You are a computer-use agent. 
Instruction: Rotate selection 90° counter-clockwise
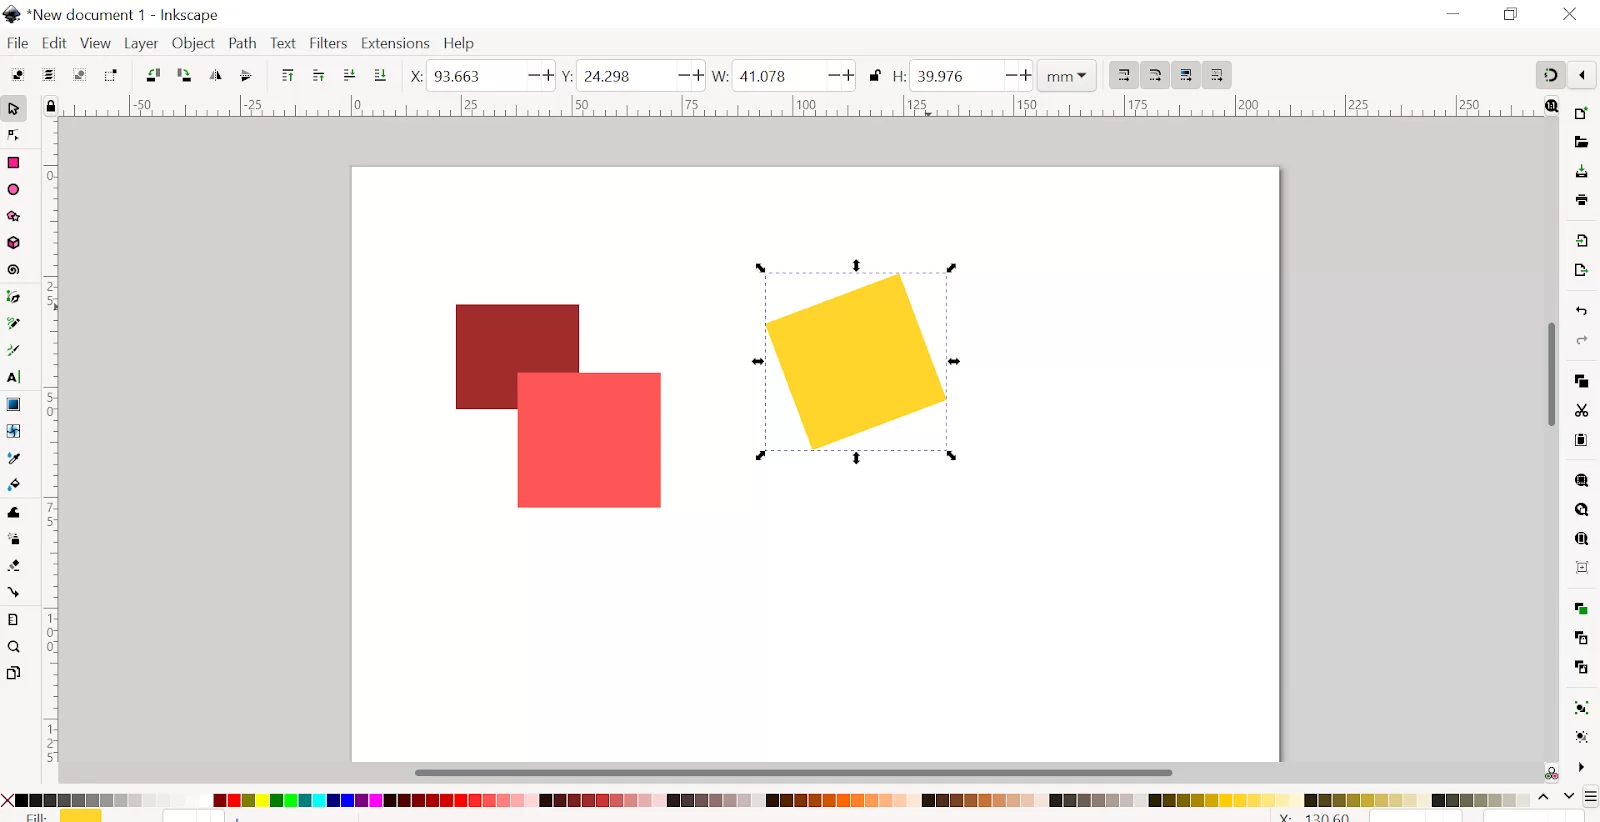tap(153, 76)
